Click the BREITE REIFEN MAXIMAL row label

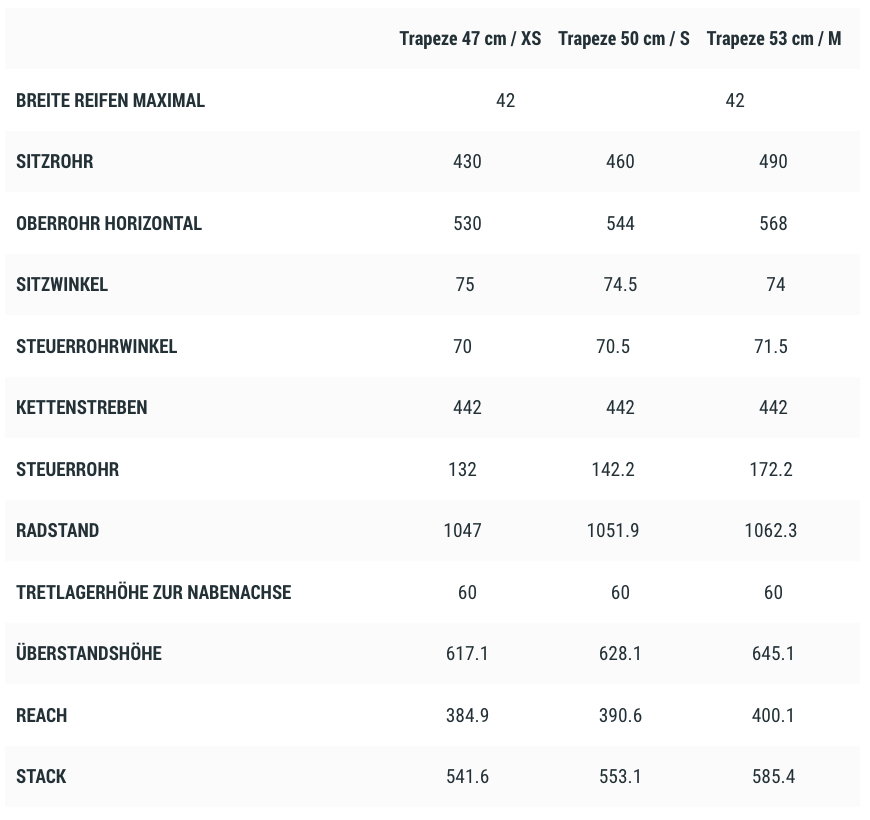pyautogui.click(x=110, y=101)
